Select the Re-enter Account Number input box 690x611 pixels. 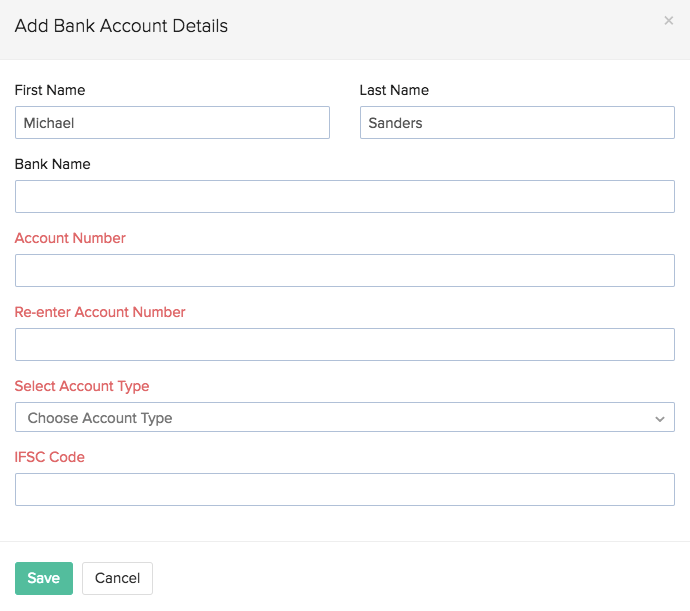[x=344, y=345]
